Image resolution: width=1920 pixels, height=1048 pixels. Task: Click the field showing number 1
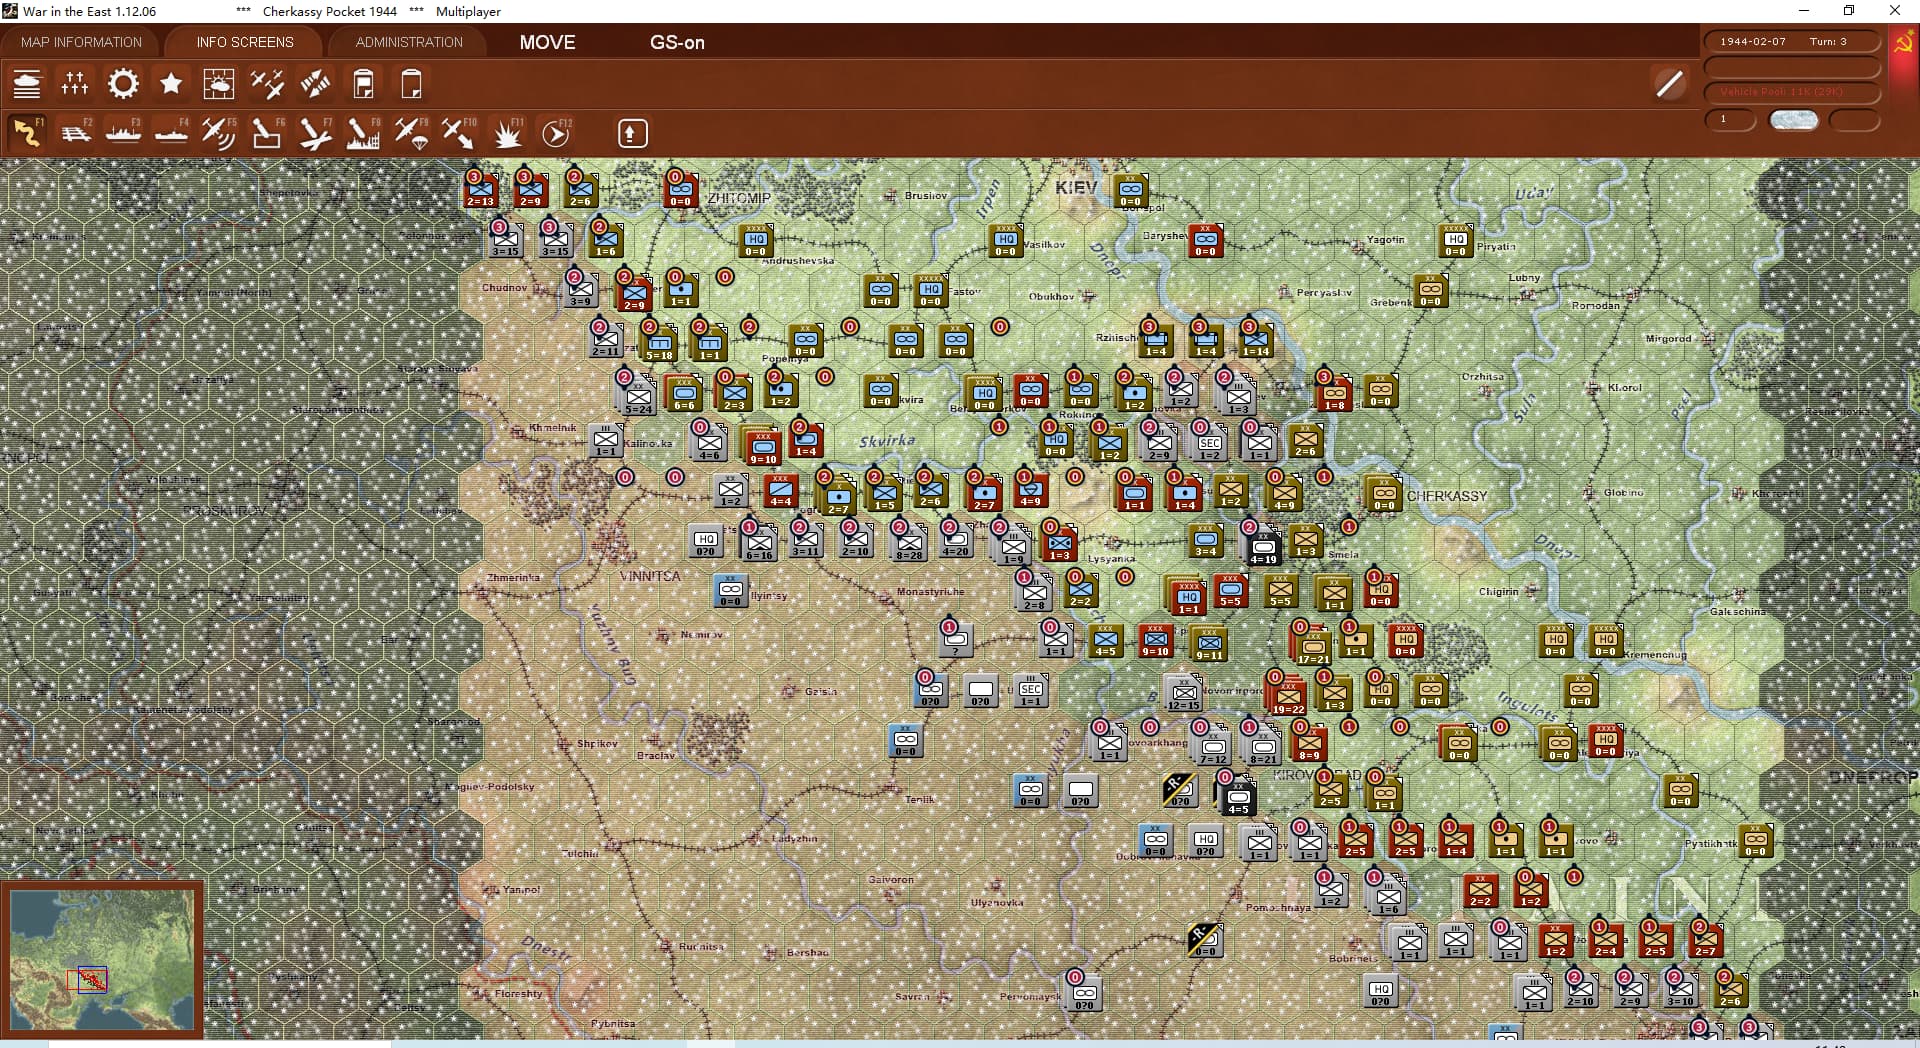click(1730, 120)
